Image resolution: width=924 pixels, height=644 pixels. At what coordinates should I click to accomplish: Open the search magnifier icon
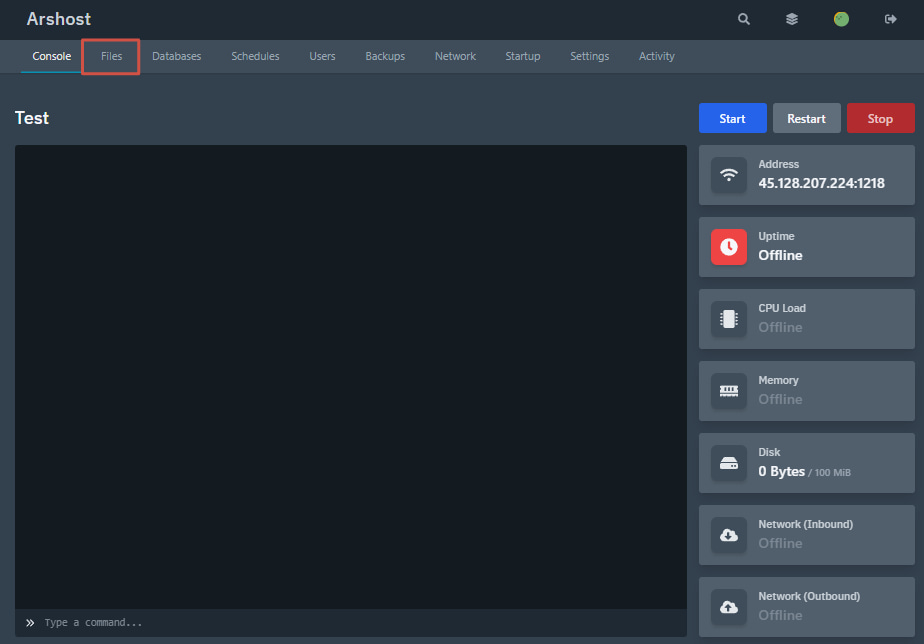click(x=744, y=19)
